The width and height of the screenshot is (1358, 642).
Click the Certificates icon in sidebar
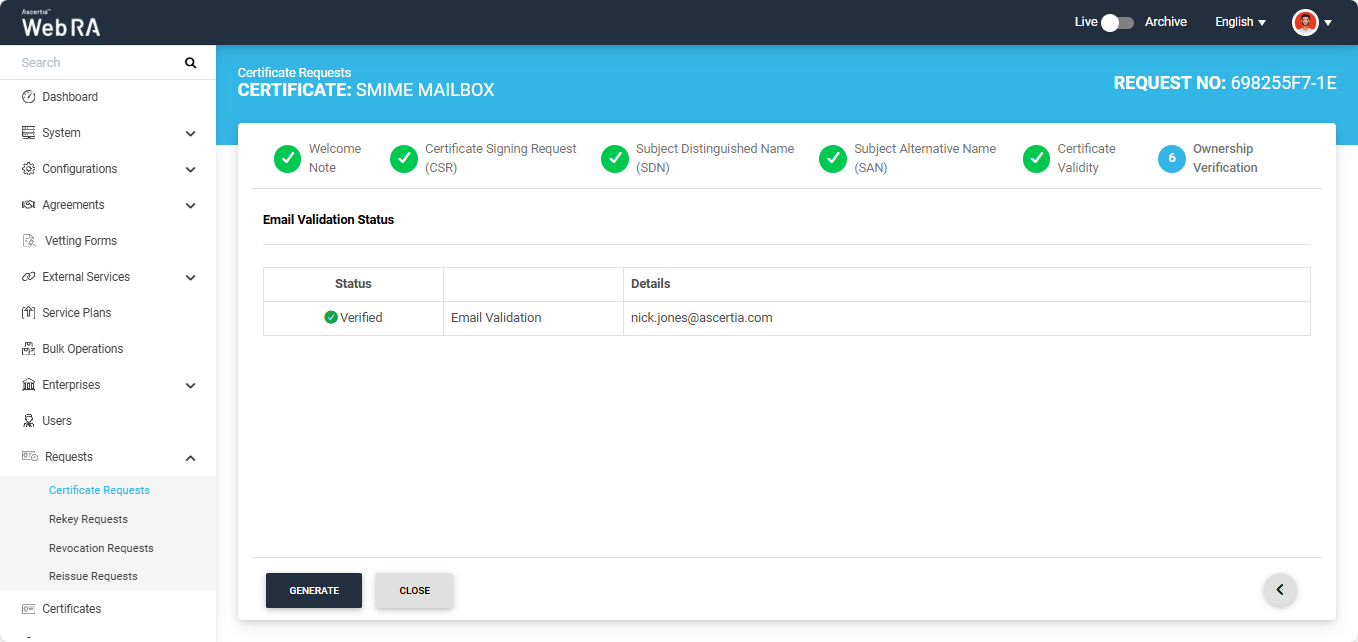29,609
